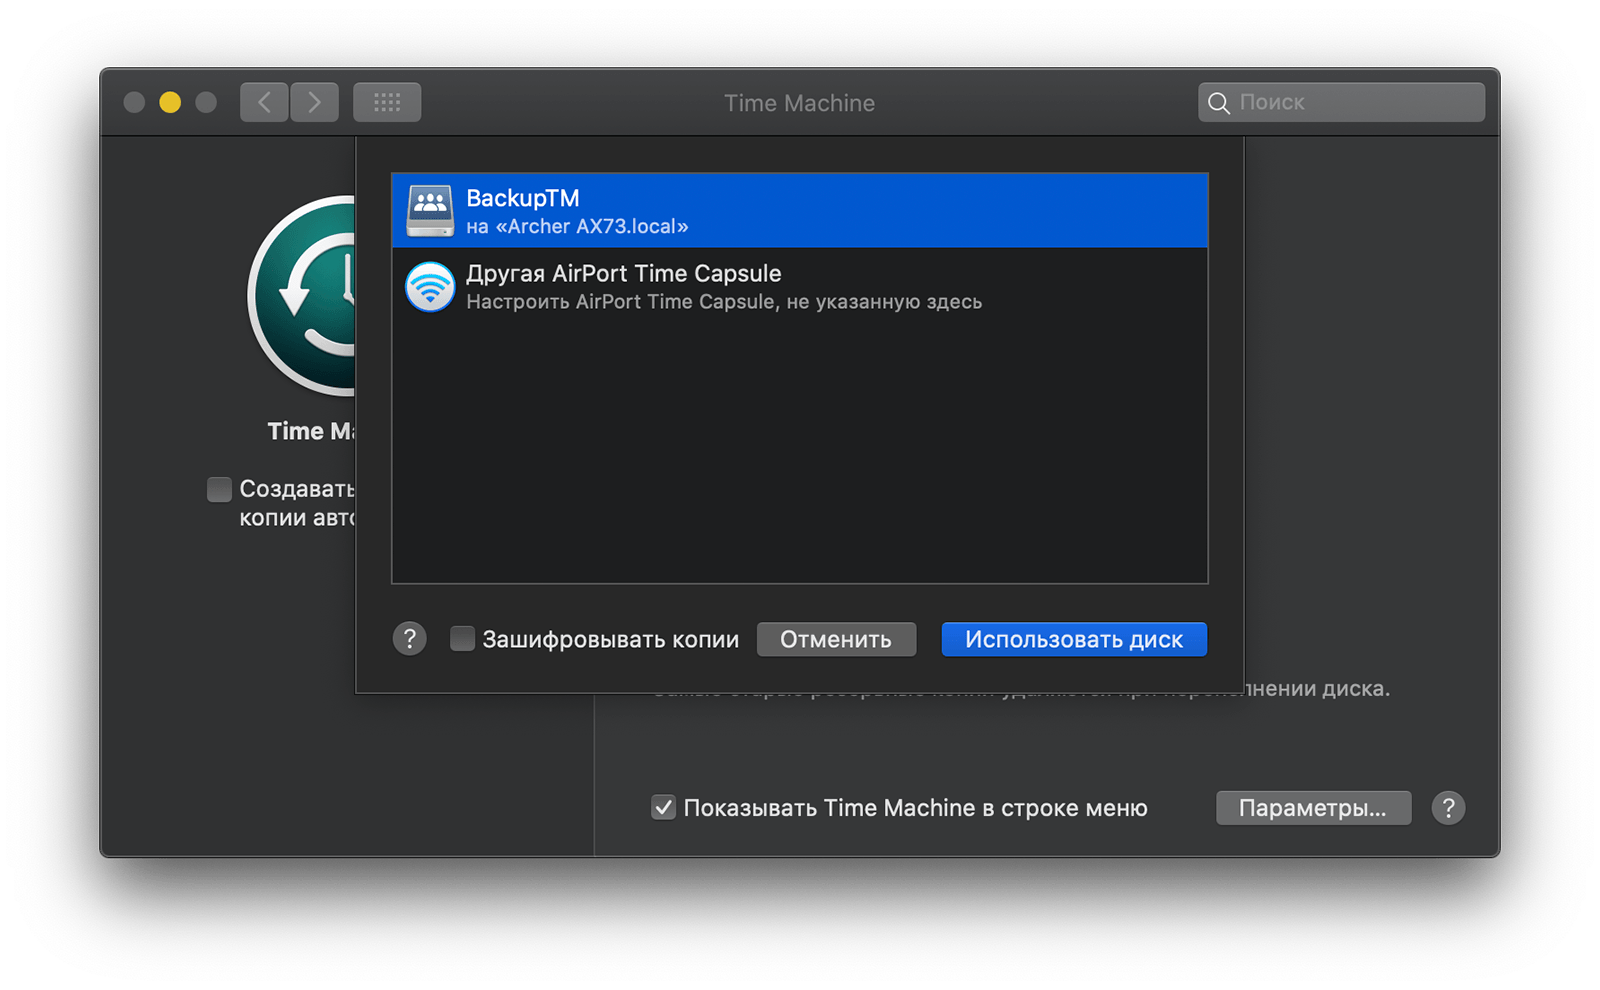
Task: Click the Использовать диск button
Action: tap(1074, 639)
